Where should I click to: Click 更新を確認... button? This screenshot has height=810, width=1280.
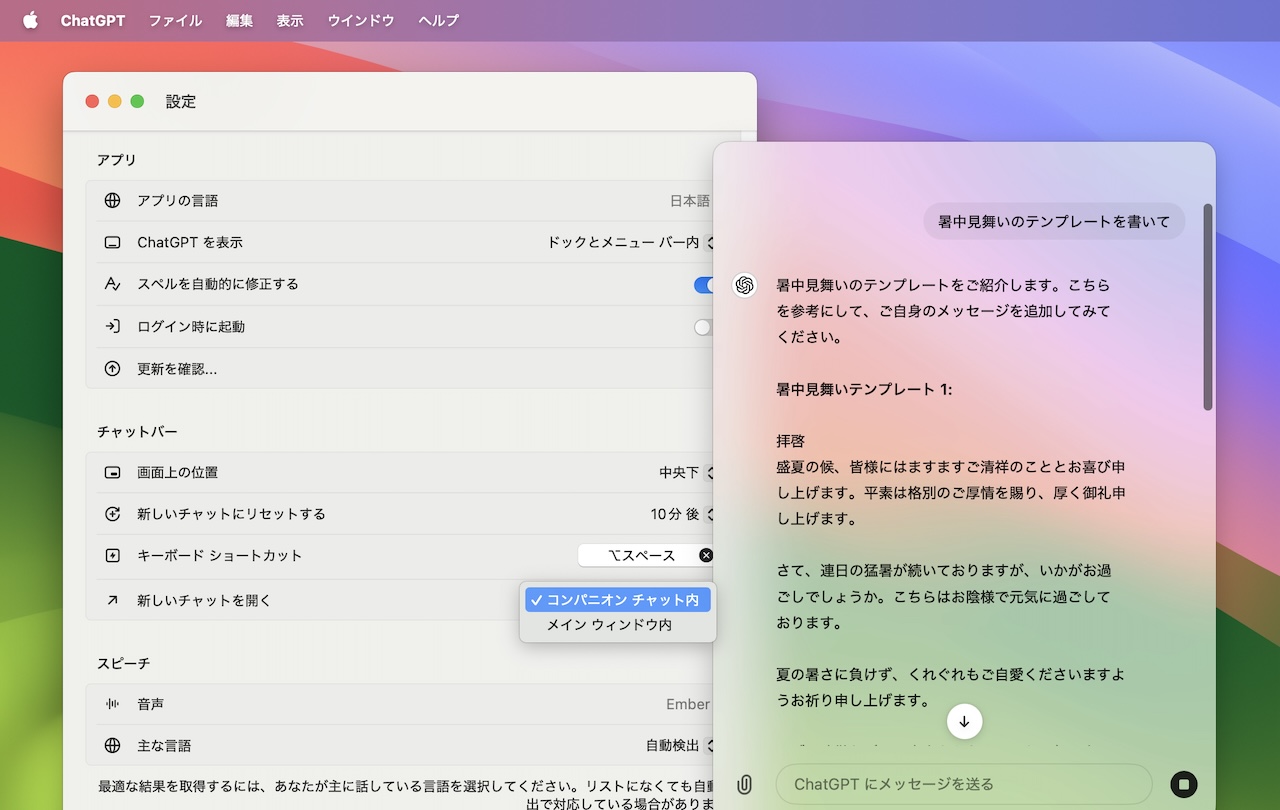coord(177,369)
